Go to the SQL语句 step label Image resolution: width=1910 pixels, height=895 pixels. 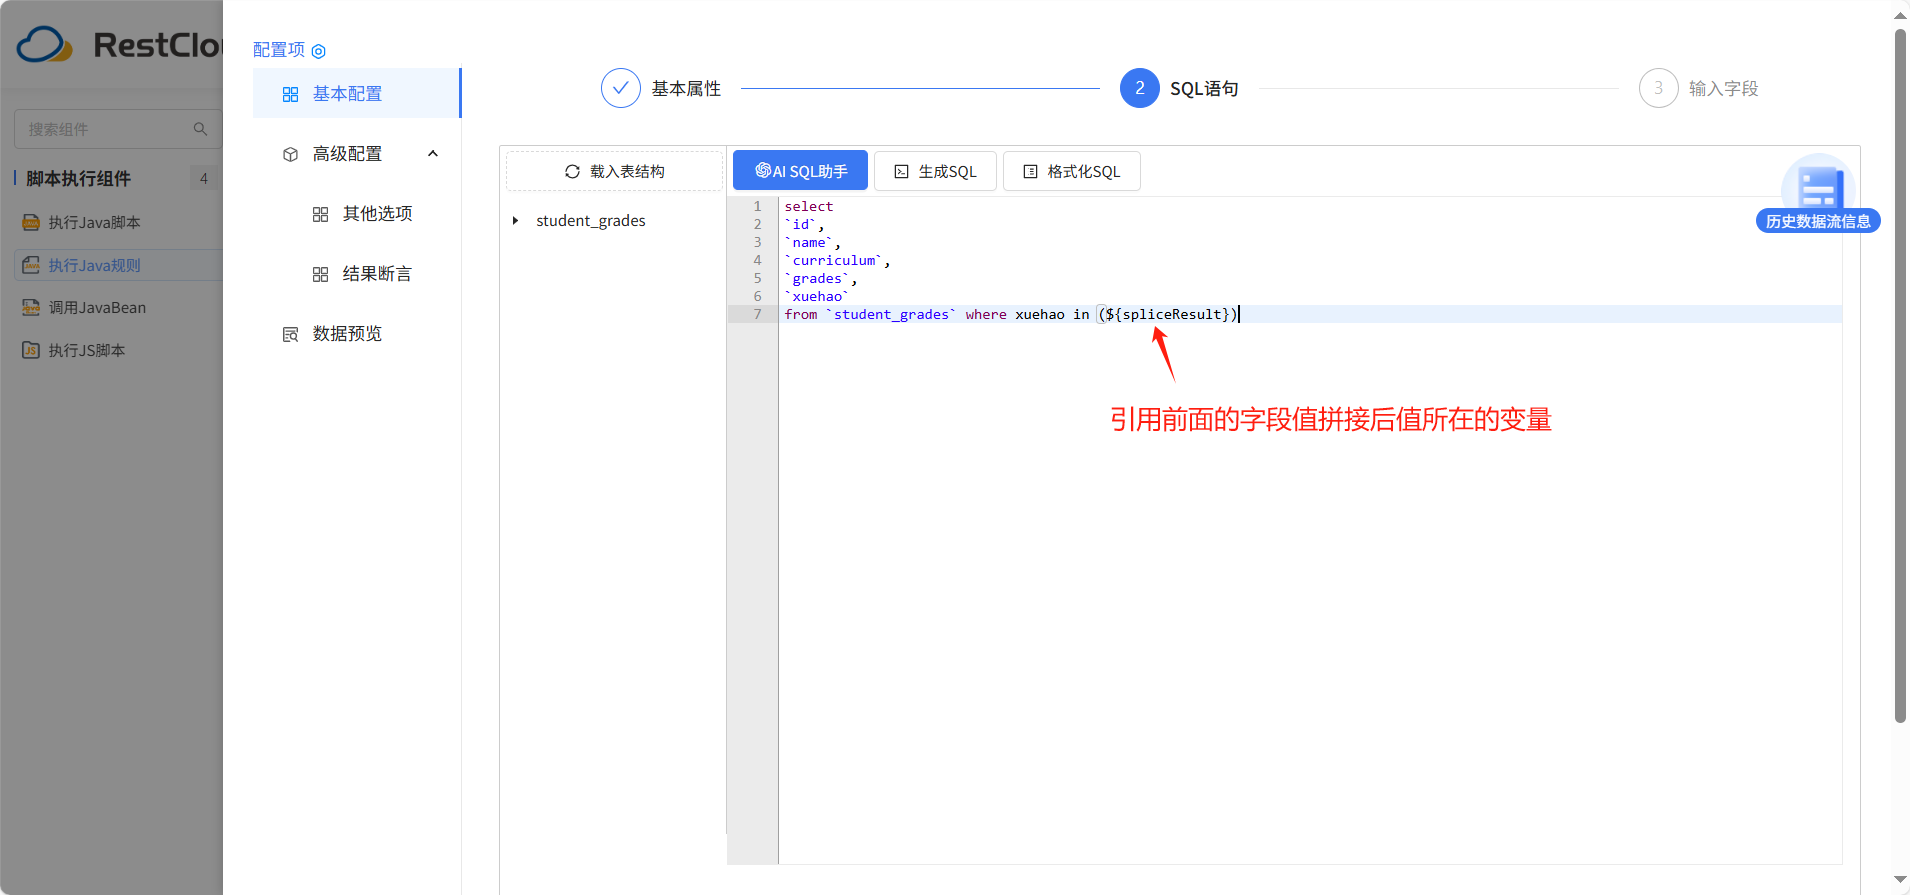1204,88
